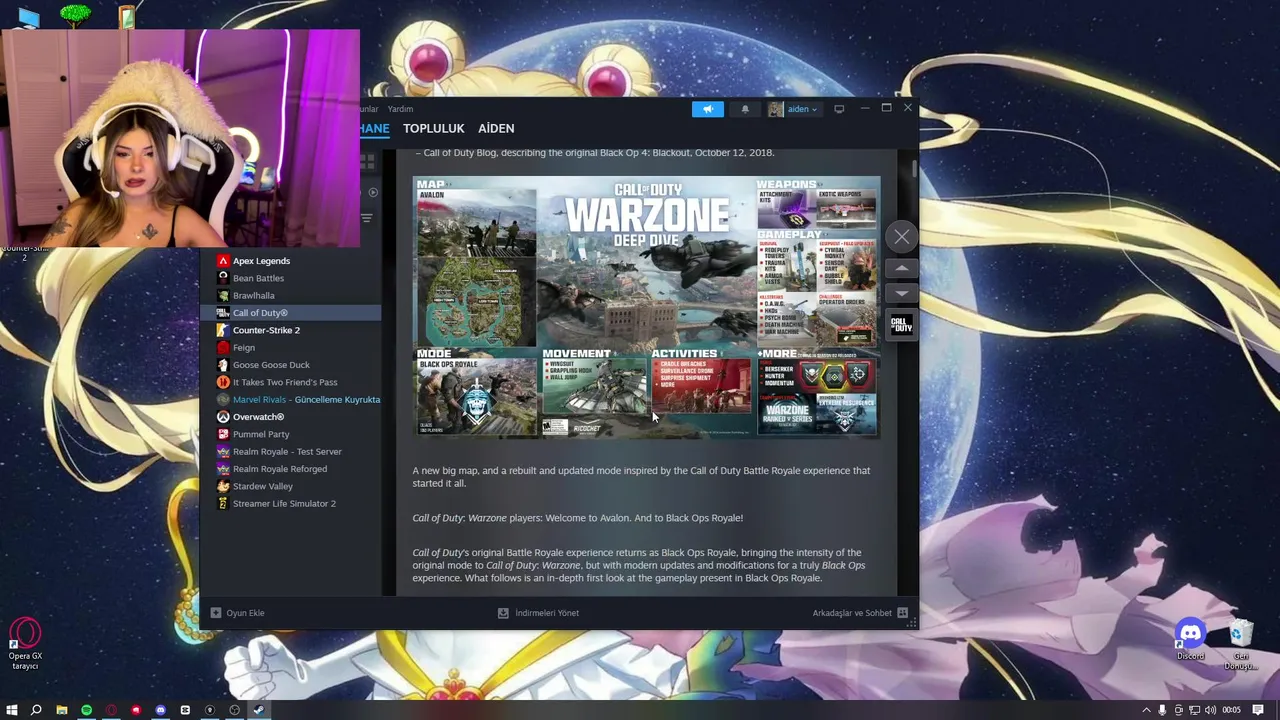The width and height of the screenshot is (1280, 720).
Task: Switch Steam to Big Picture mode icon
Action: (x=839, y=109)
